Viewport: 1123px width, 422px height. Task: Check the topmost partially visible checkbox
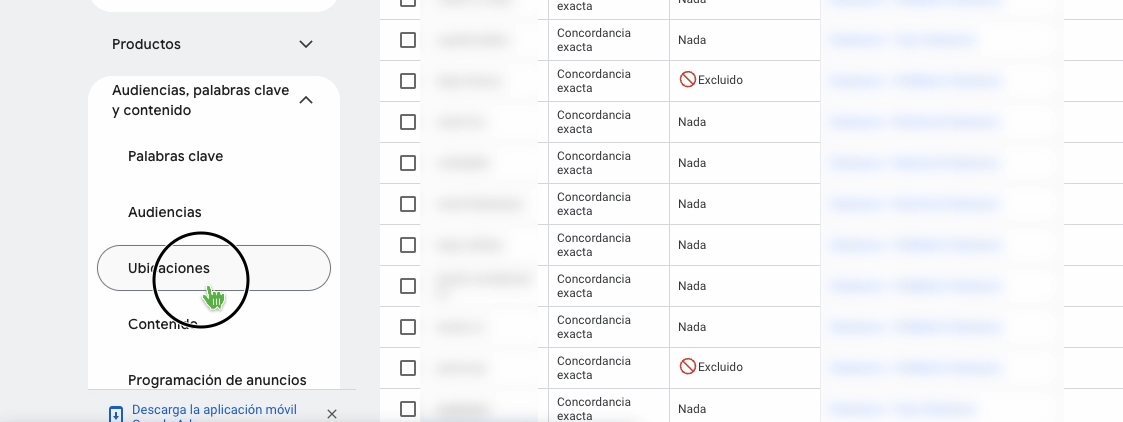(408, 3)
